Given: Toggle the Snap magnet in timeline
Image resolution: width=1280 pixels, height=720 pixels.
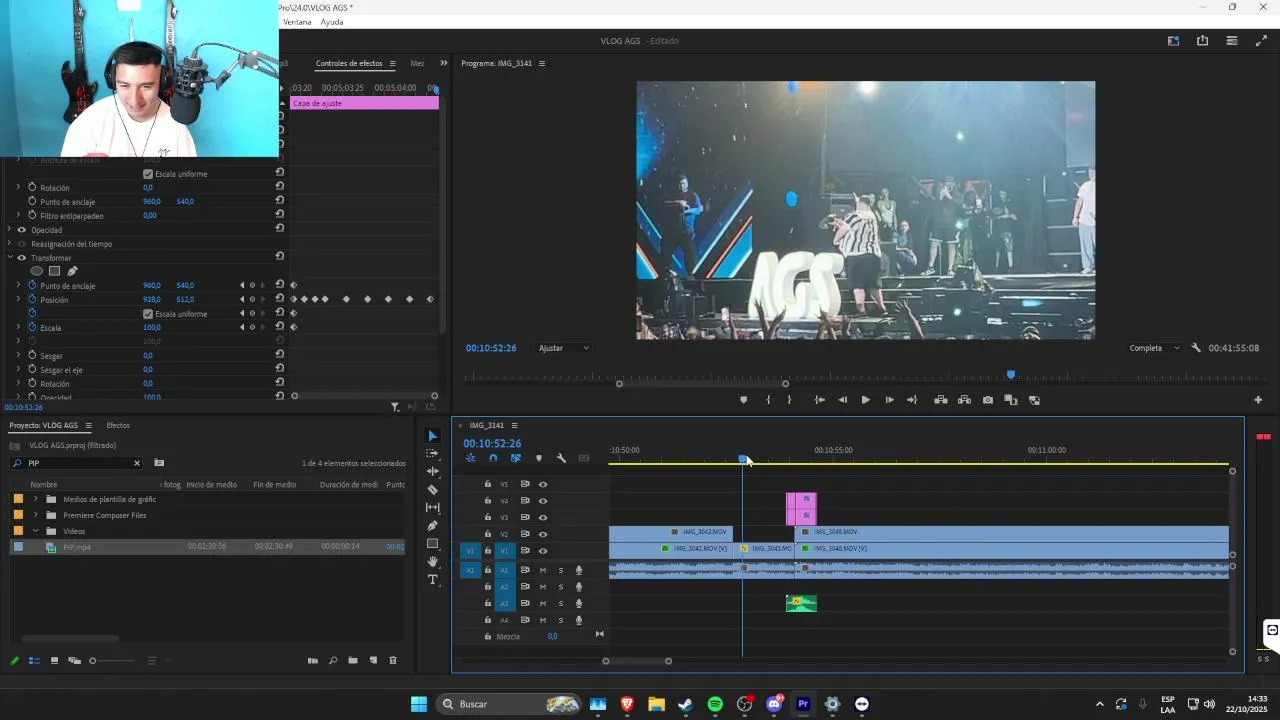Looking at the screenshot, I should [x=493, y=458].
